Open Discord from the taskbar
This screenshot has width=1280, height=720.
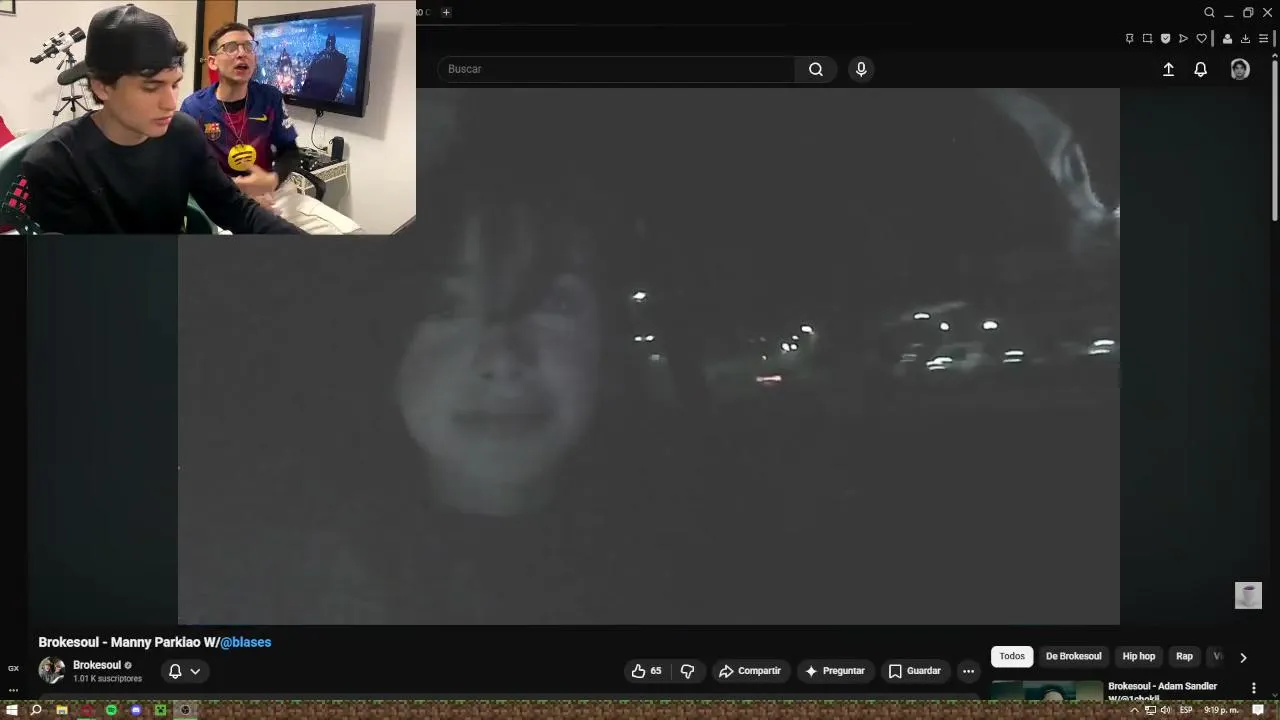[136, 710]
